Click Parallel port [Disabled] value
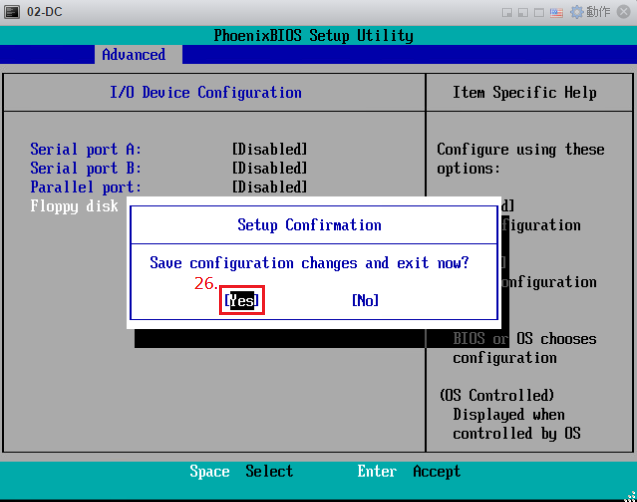Image resolution: width=637 pixels, height=502 pixels. click(x=269, y=187)
